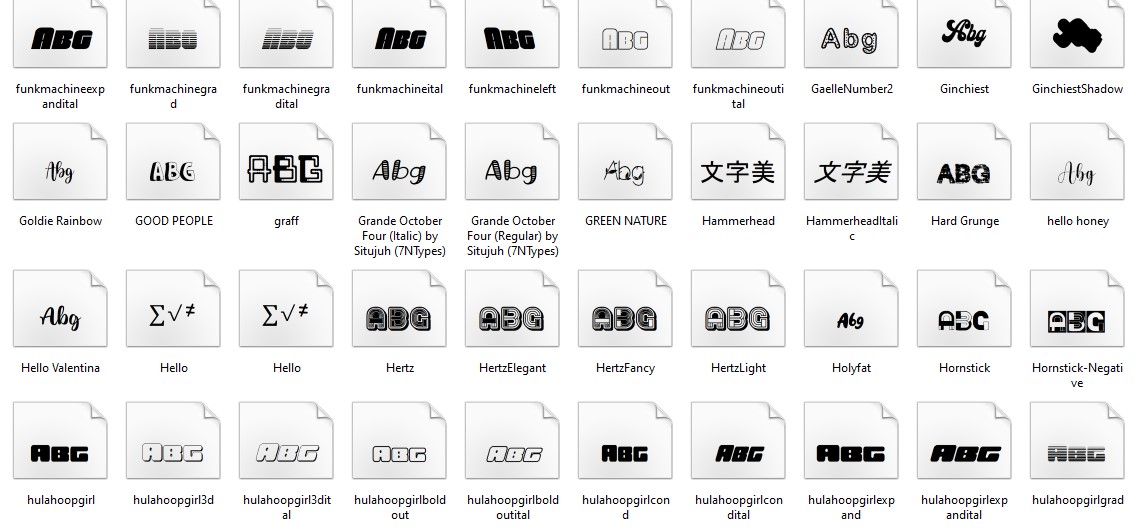Click the HertzFancy font thumbnail
The image size is (1143, 528).
point(625,318)
